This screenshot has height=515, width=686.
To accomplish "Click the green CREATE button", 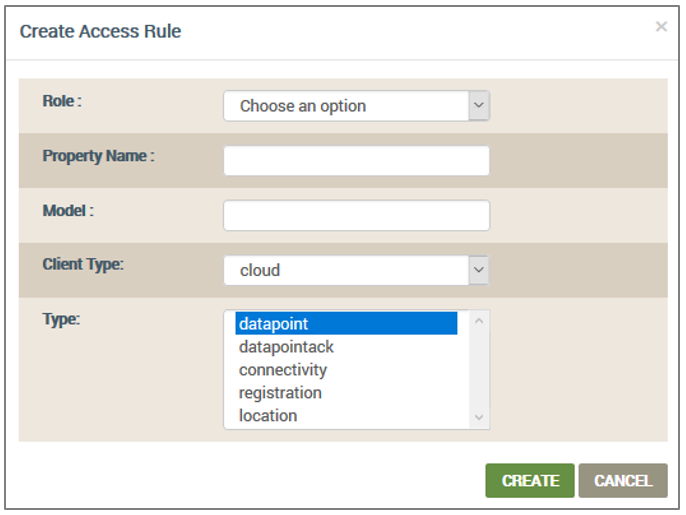I will [x=530, y=480].
